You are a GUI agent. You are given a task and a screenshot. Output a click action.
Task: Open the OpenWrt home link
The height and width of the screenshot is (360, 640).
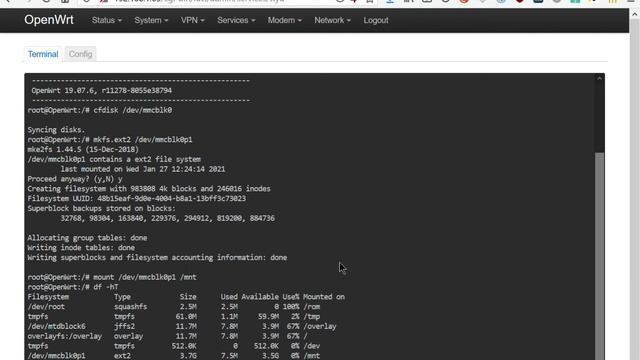(x=49, y=20)
